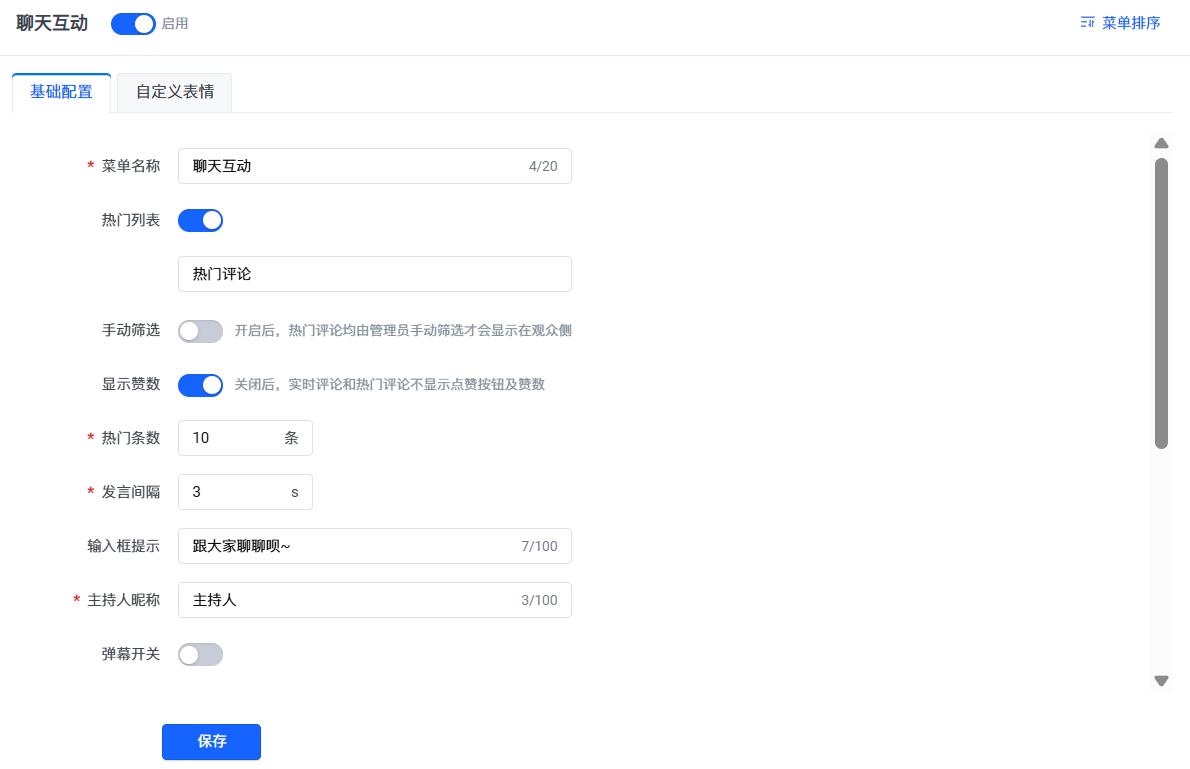Click the scrollbar down arrow
The height and width of the screenshot is (769, 1190).
(1161, 681)
